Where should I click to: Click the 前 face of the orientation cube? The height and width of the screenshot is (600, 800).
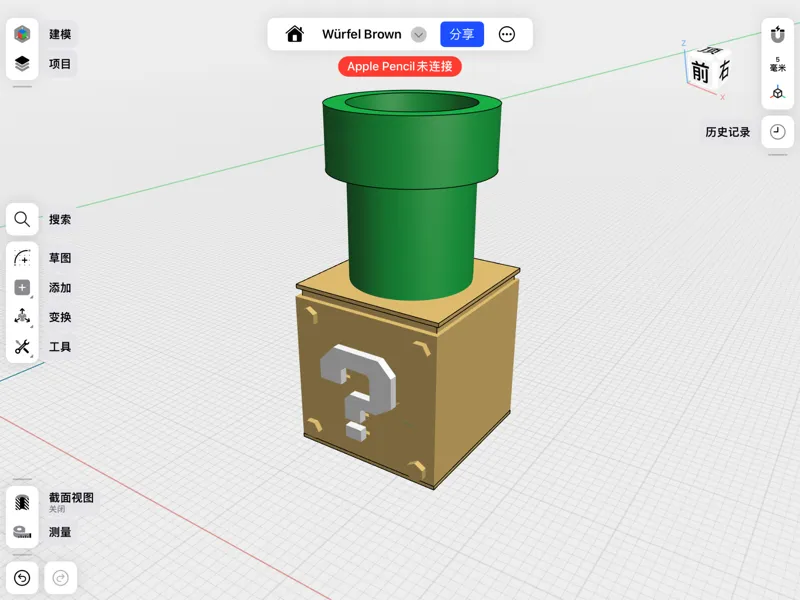700,72
